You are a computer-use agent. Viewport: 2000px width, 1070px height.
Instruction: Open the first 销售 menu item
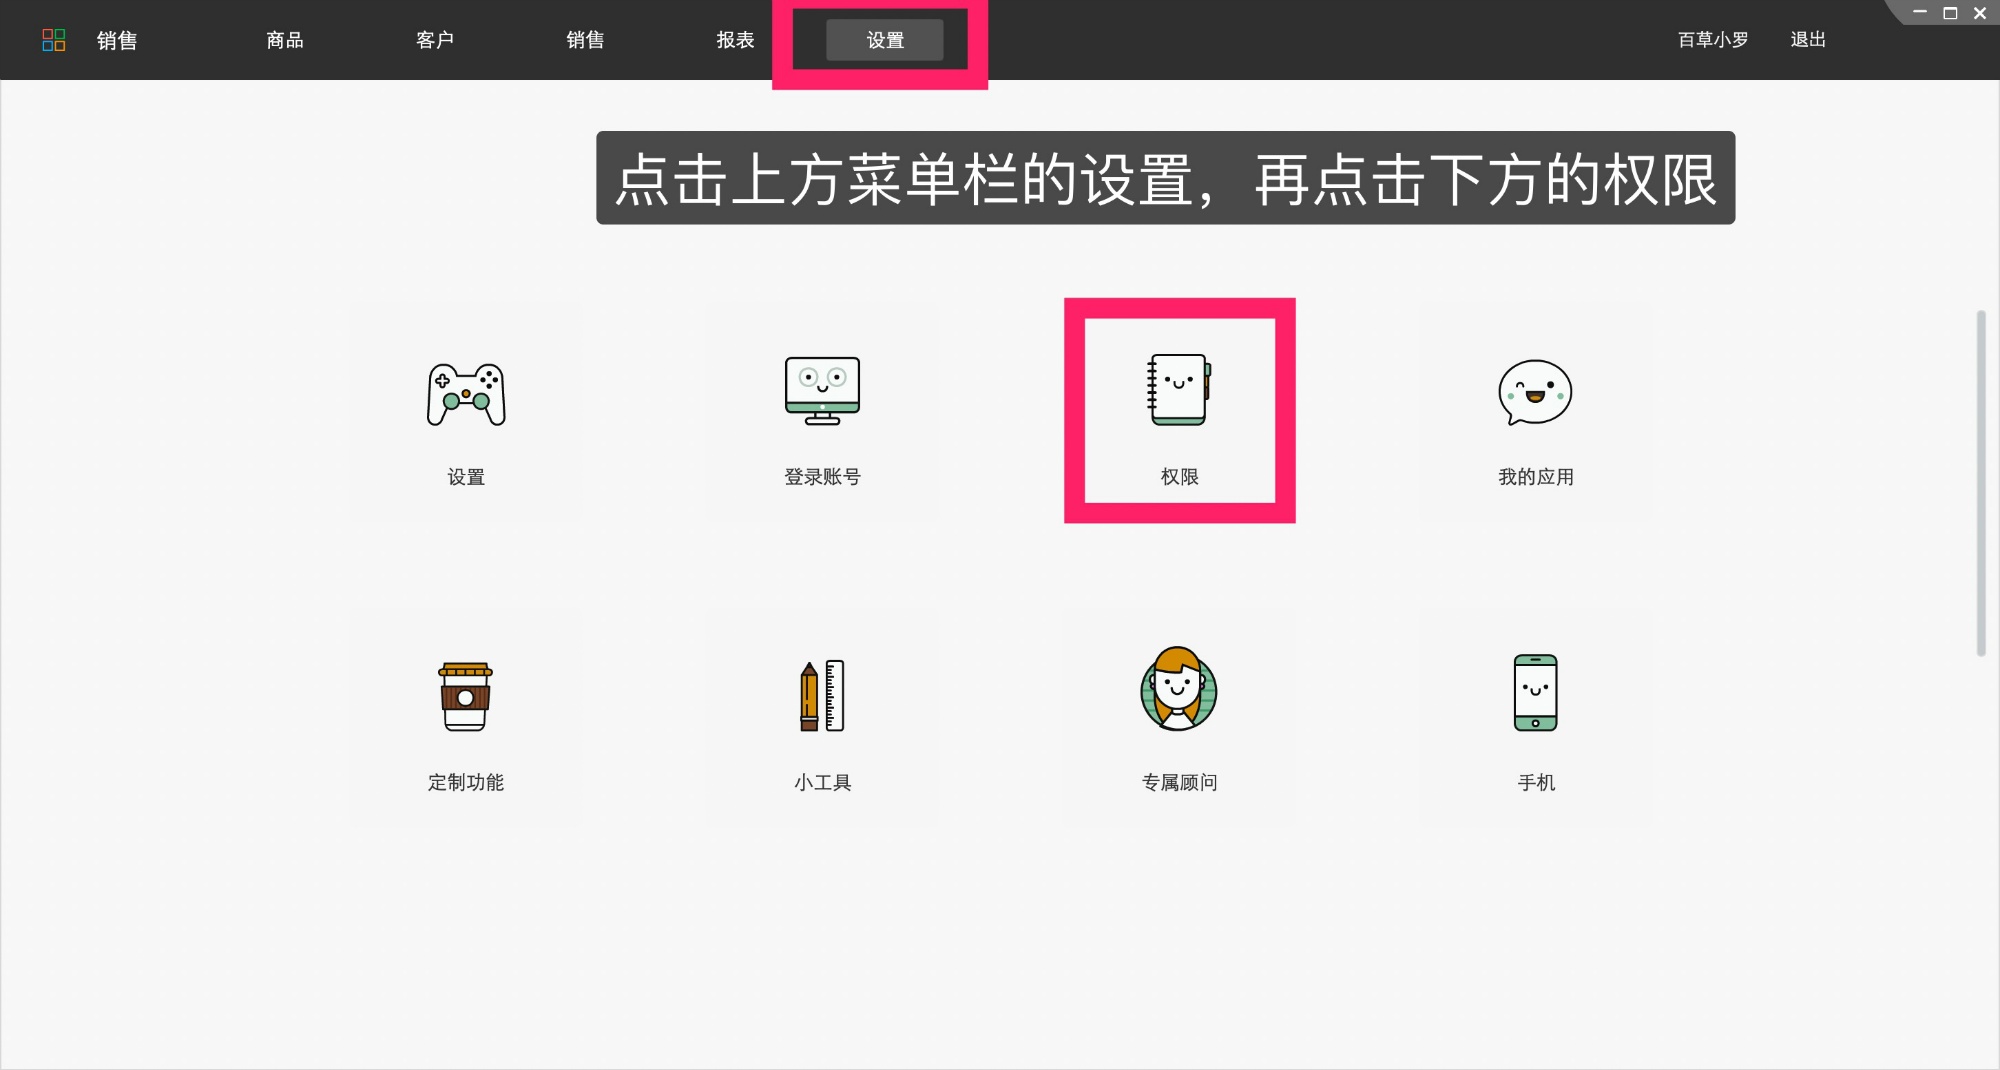click(116, 40)
